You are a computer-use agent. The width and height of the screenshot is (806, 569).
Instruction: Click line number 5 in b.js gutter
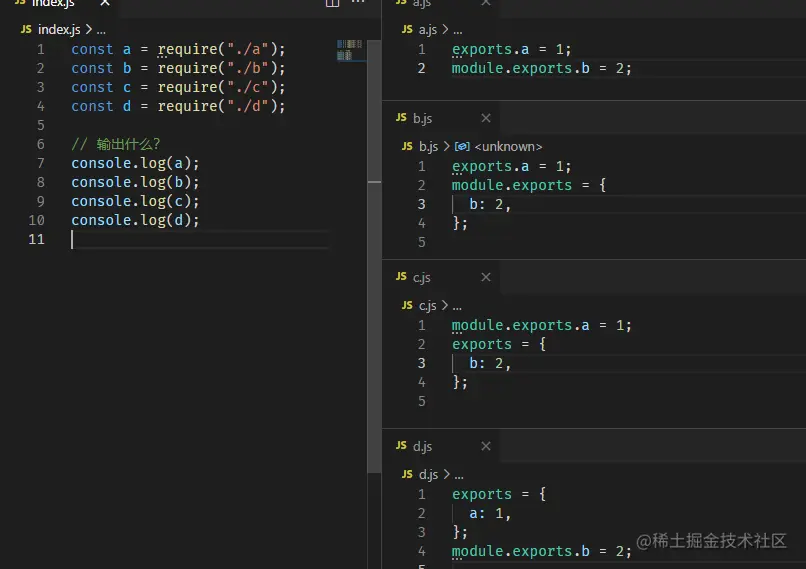coord(422,242)
